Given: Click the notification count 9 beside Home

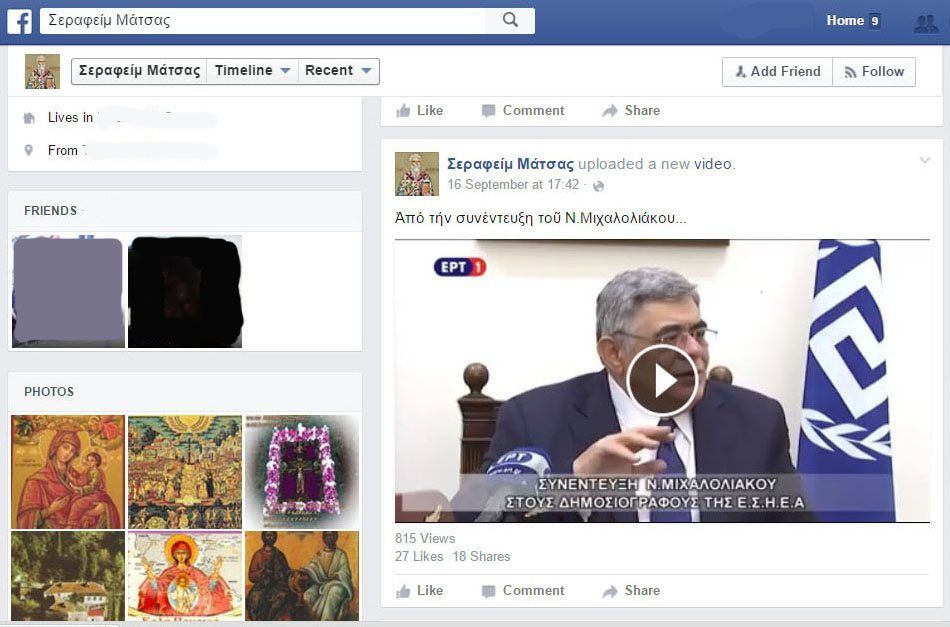Looking at the screenshot, I should (x=874, y=21).
